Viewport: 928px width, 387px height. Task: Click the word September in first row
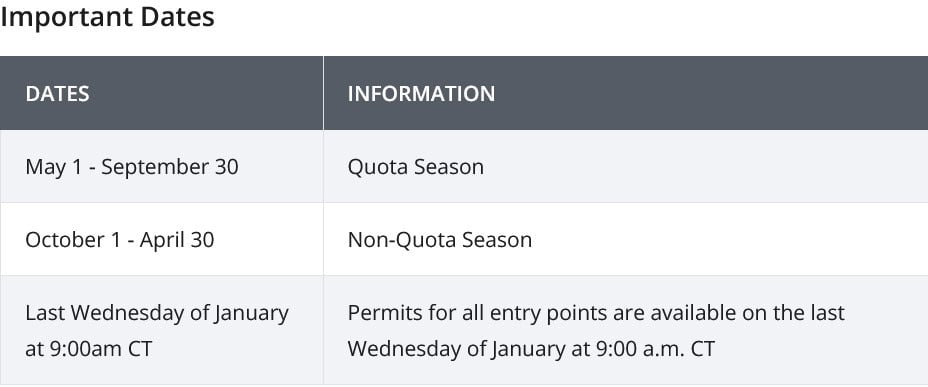pos(155,167)
